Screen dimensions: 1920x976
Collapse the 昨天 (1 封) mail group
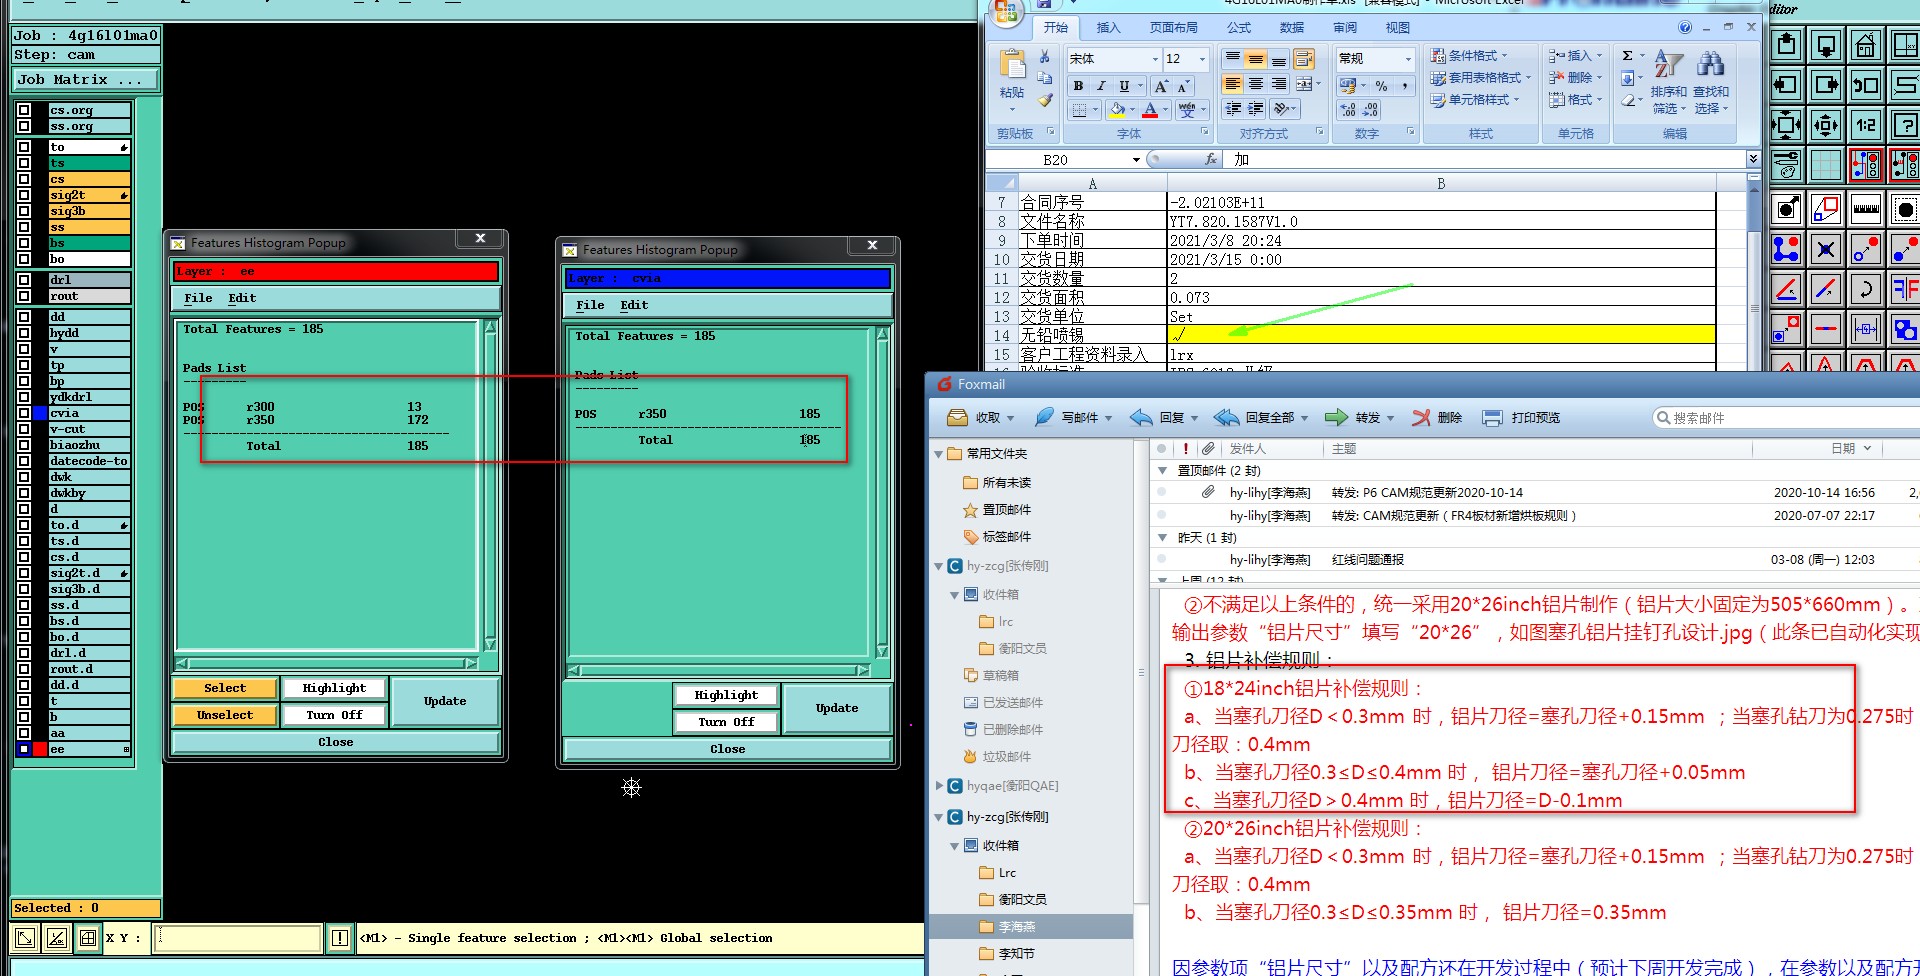(1162, 537)
